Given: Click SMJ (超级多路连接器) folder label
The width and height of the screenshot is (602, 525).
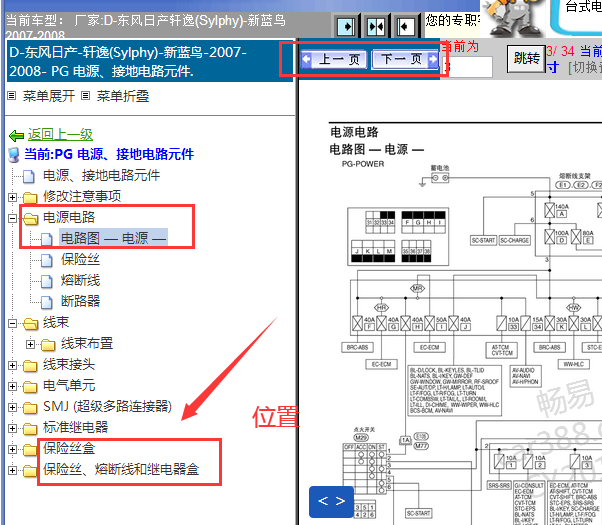Looking at the screenshot, I should [108, 406].
